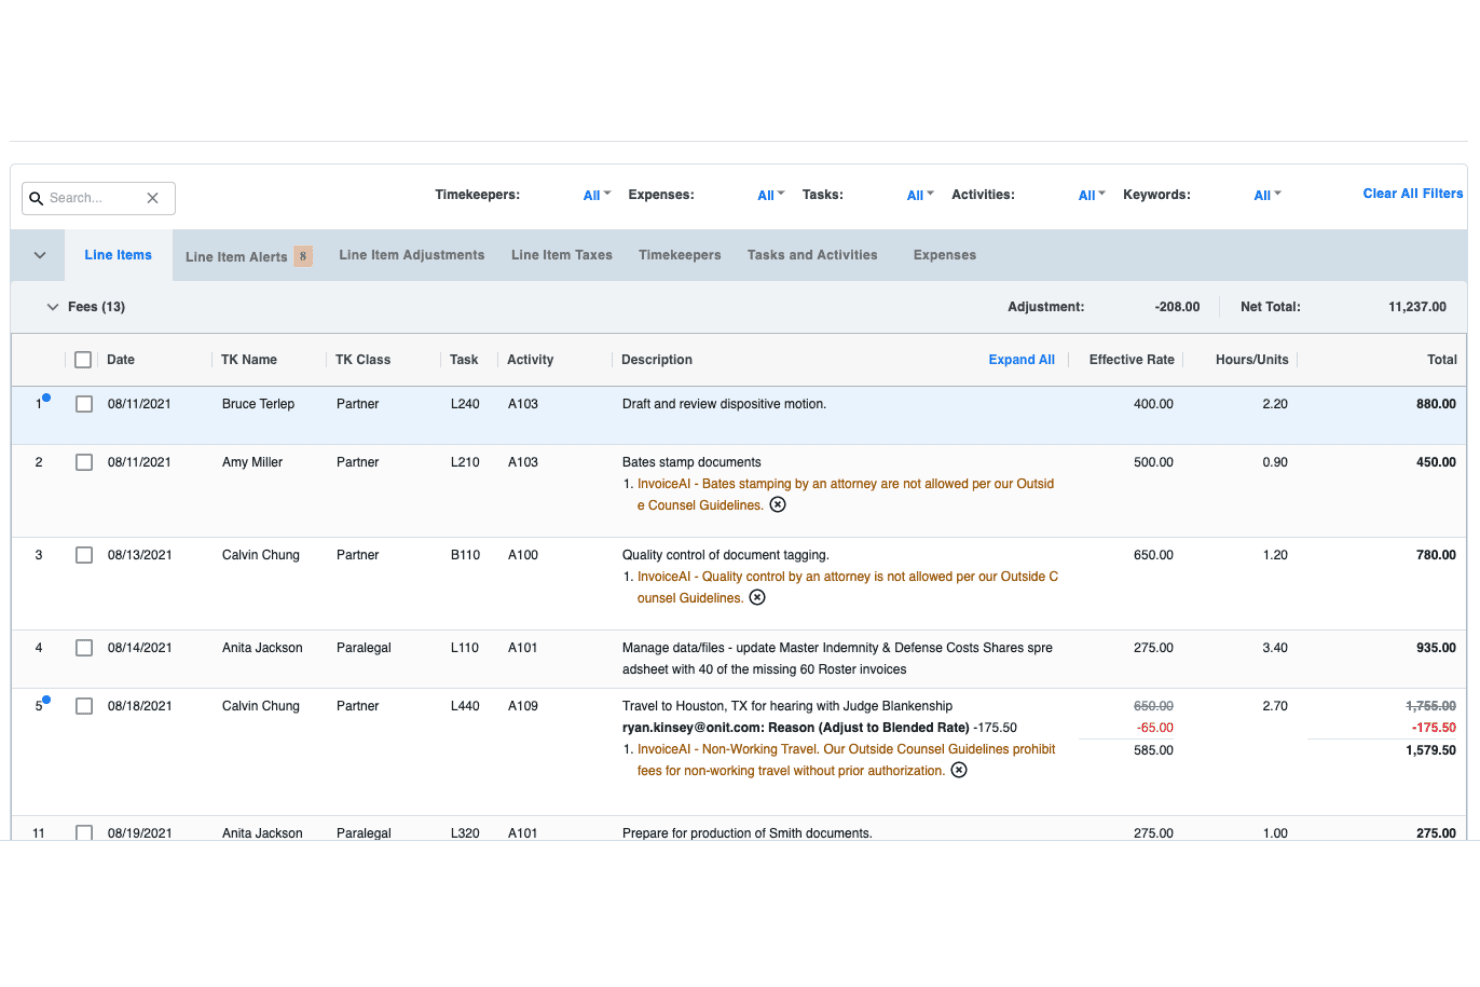Tick the checkbox for the 08/13/2021 line
This screenshot has width=1480, height=987.
click(84, 555)
